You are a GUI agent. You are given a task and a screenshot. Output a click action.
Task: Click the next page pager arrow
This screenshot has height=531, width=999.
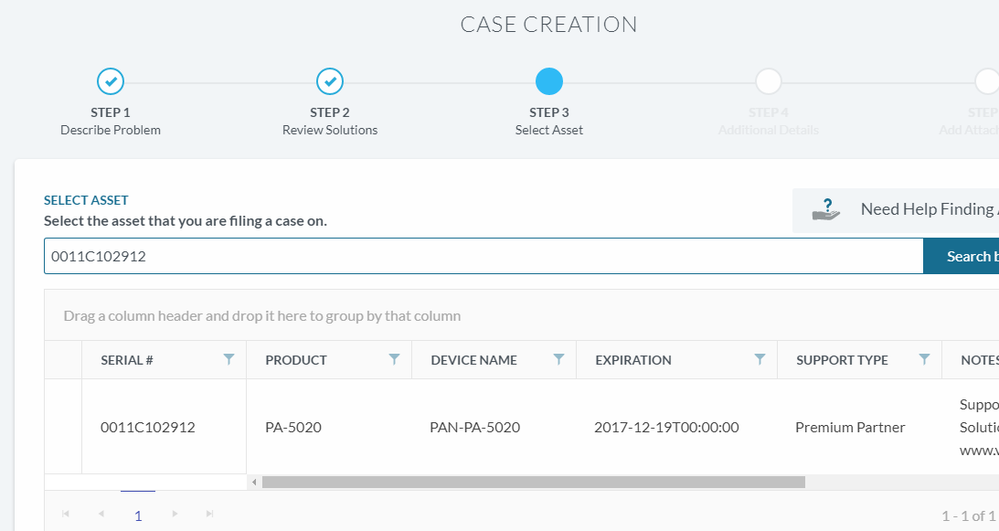point(175,514)
